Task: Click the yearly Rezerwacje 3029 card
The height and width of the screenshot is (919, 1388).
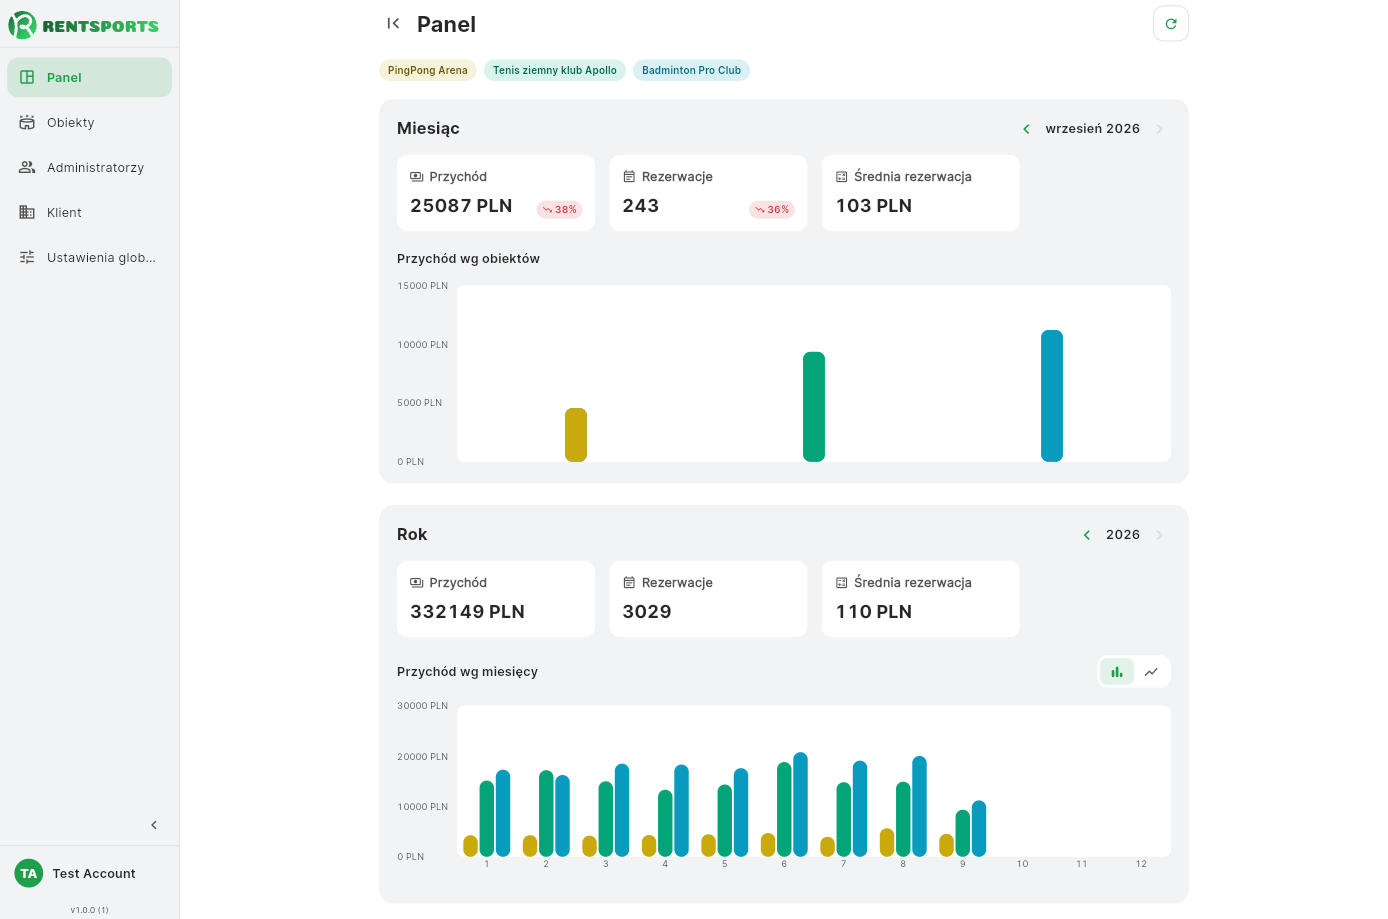Action: [708, 599]
